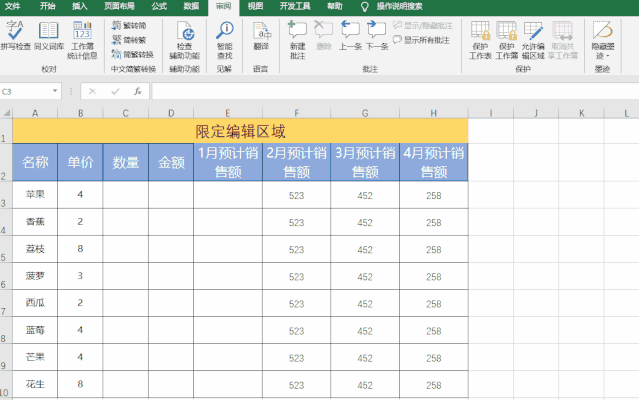Click 繁转简 convert to simplified

coord(129,25)
